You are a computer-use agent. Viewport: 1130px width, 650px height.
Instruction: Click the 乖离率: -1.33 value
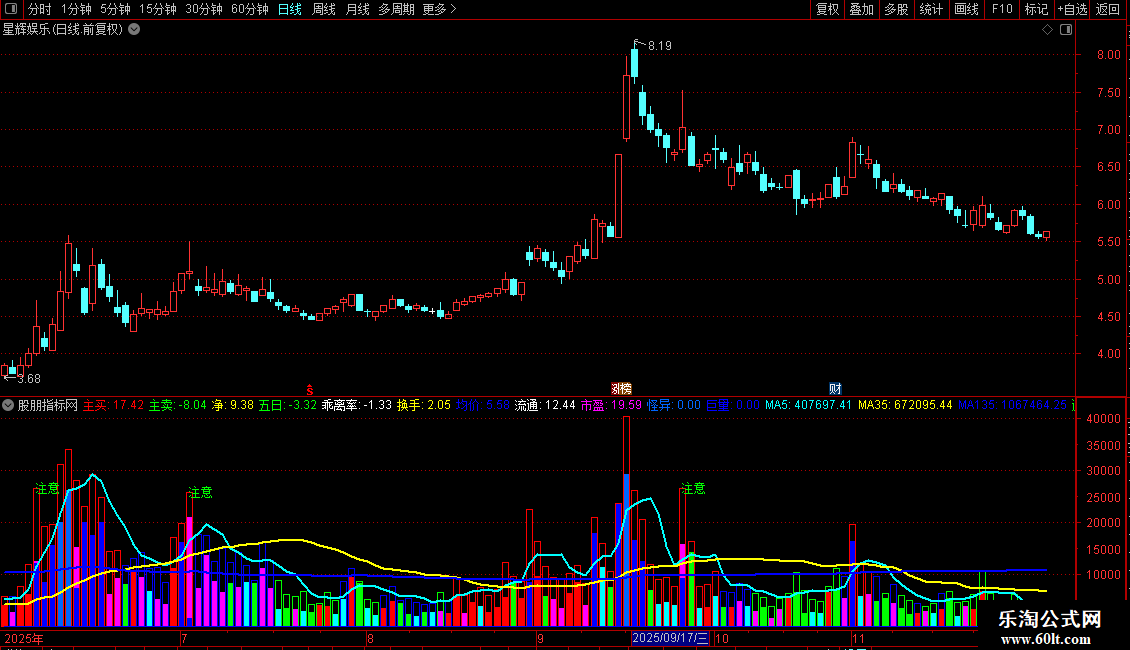pos(357,405)
